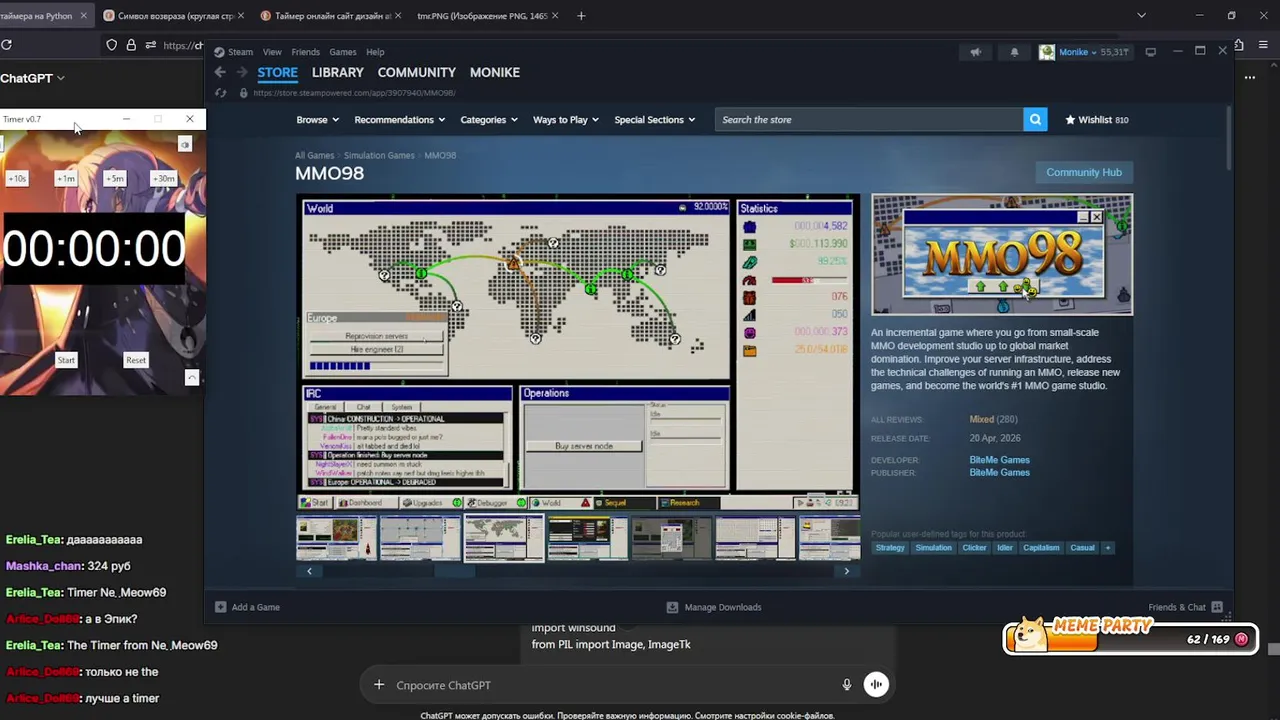Open the Friends & Chat icon
This screenshot has width=1280, height=720.
[x=1217, y=607]
